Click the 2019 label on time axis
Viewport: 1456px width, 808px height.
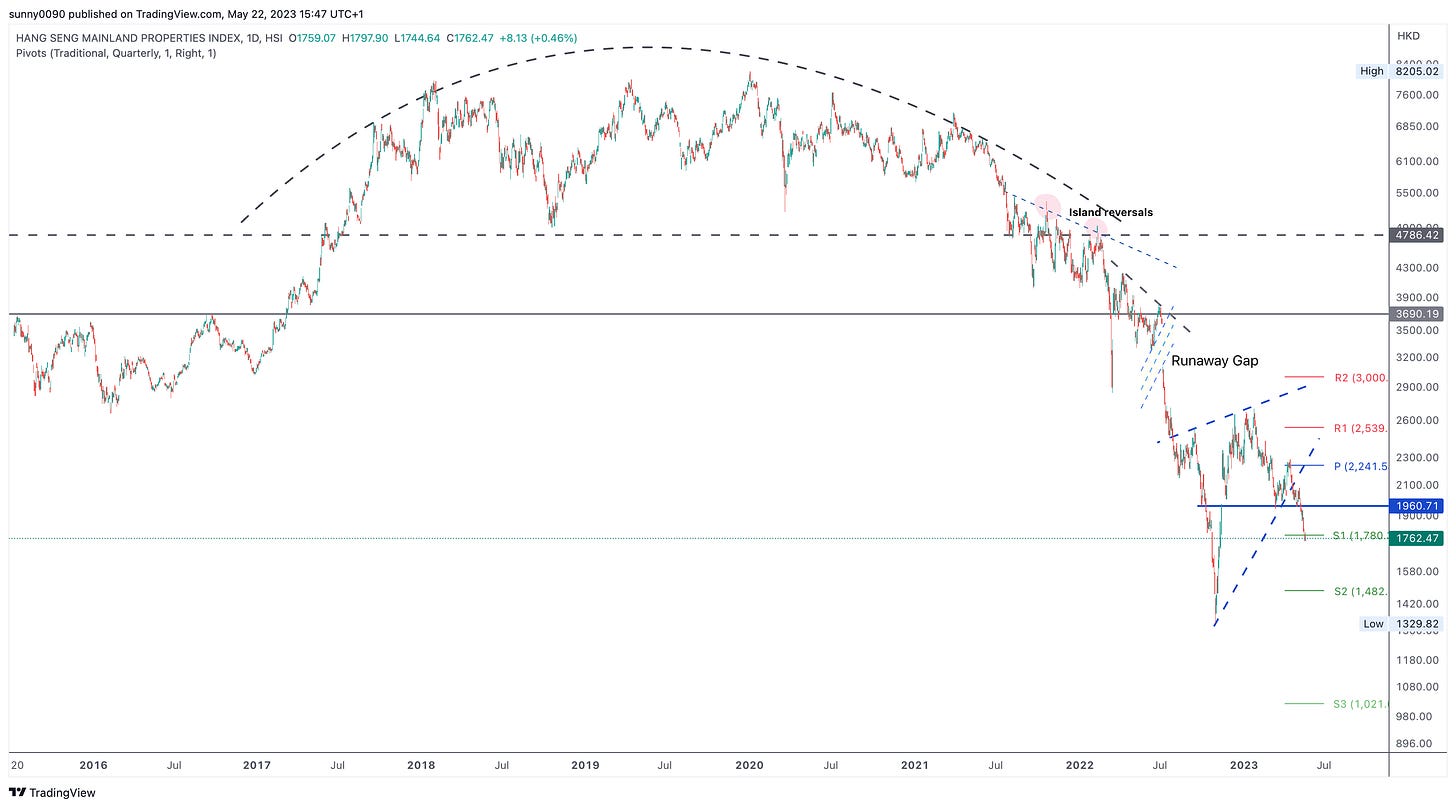(585, 765)
